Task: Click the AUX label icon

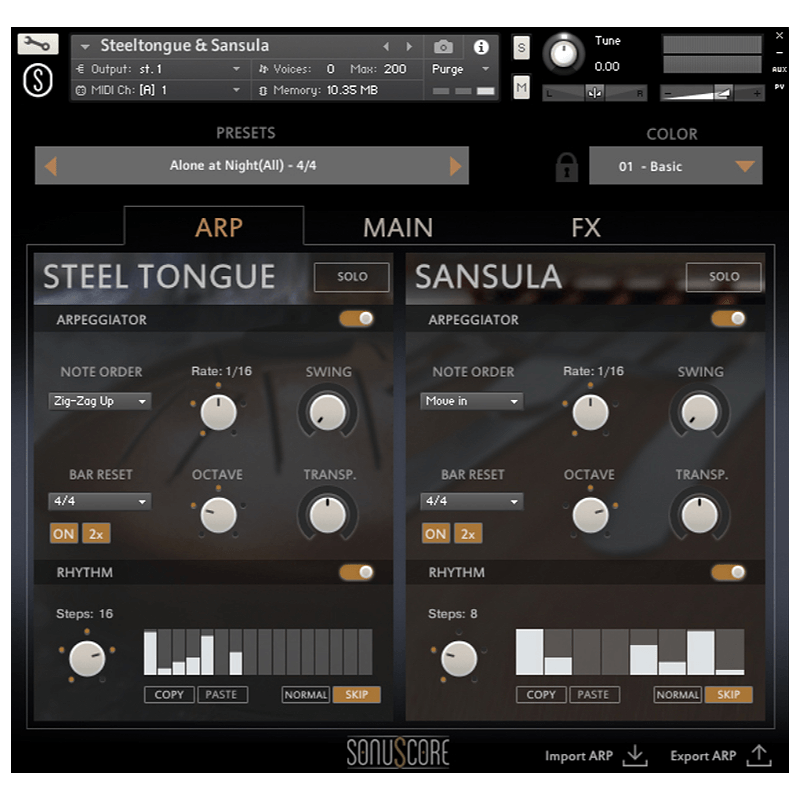Action: click(779, 69)
